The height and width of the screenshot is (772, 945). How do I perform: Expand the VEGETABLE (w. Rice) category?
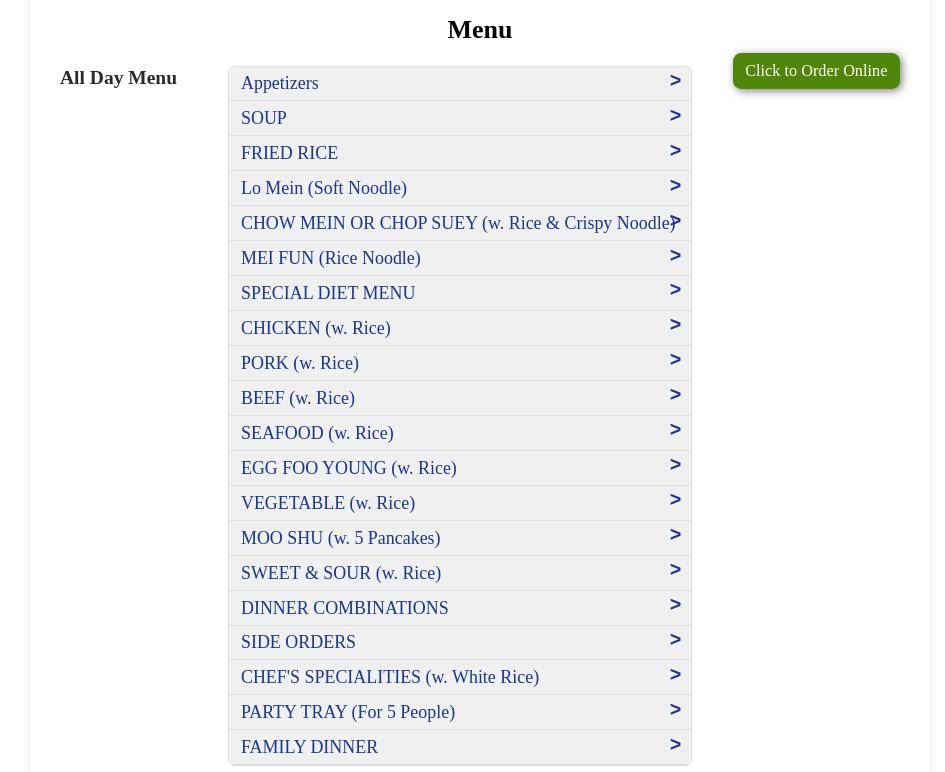pyautogui.click(x=459, y=503)
